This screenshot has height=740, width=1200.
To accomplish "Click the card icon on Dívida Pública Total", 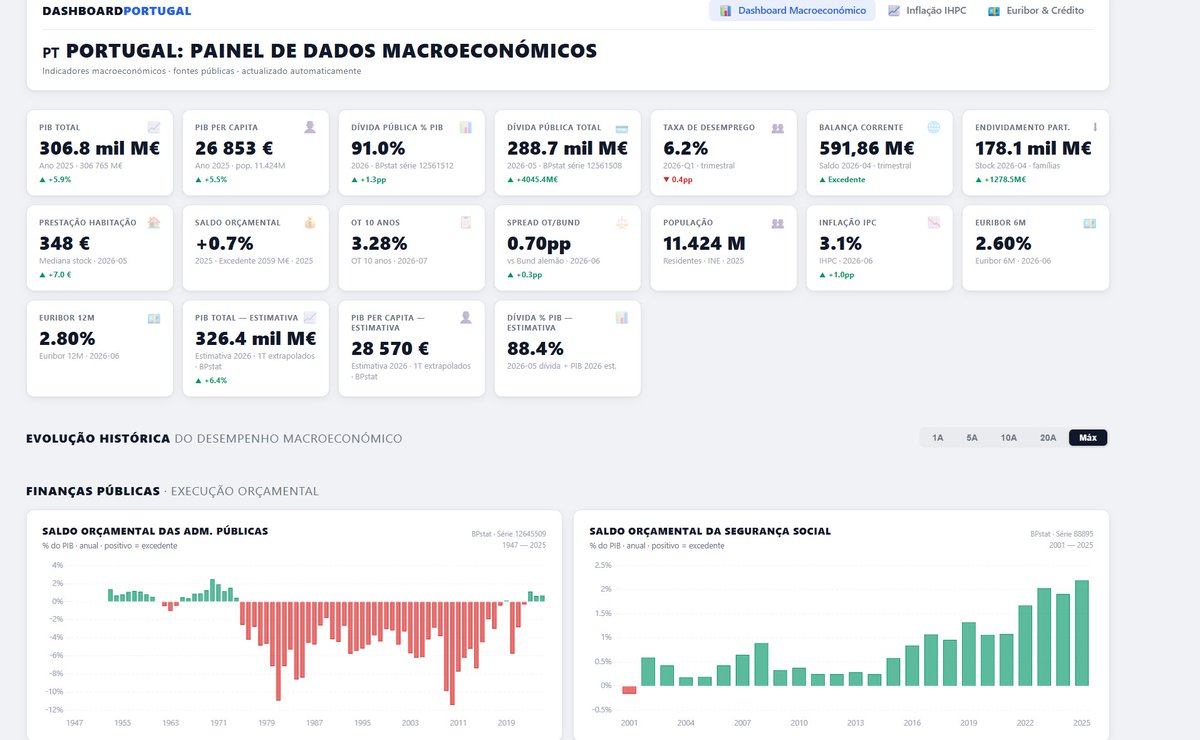I will click(x=621, y=127).
